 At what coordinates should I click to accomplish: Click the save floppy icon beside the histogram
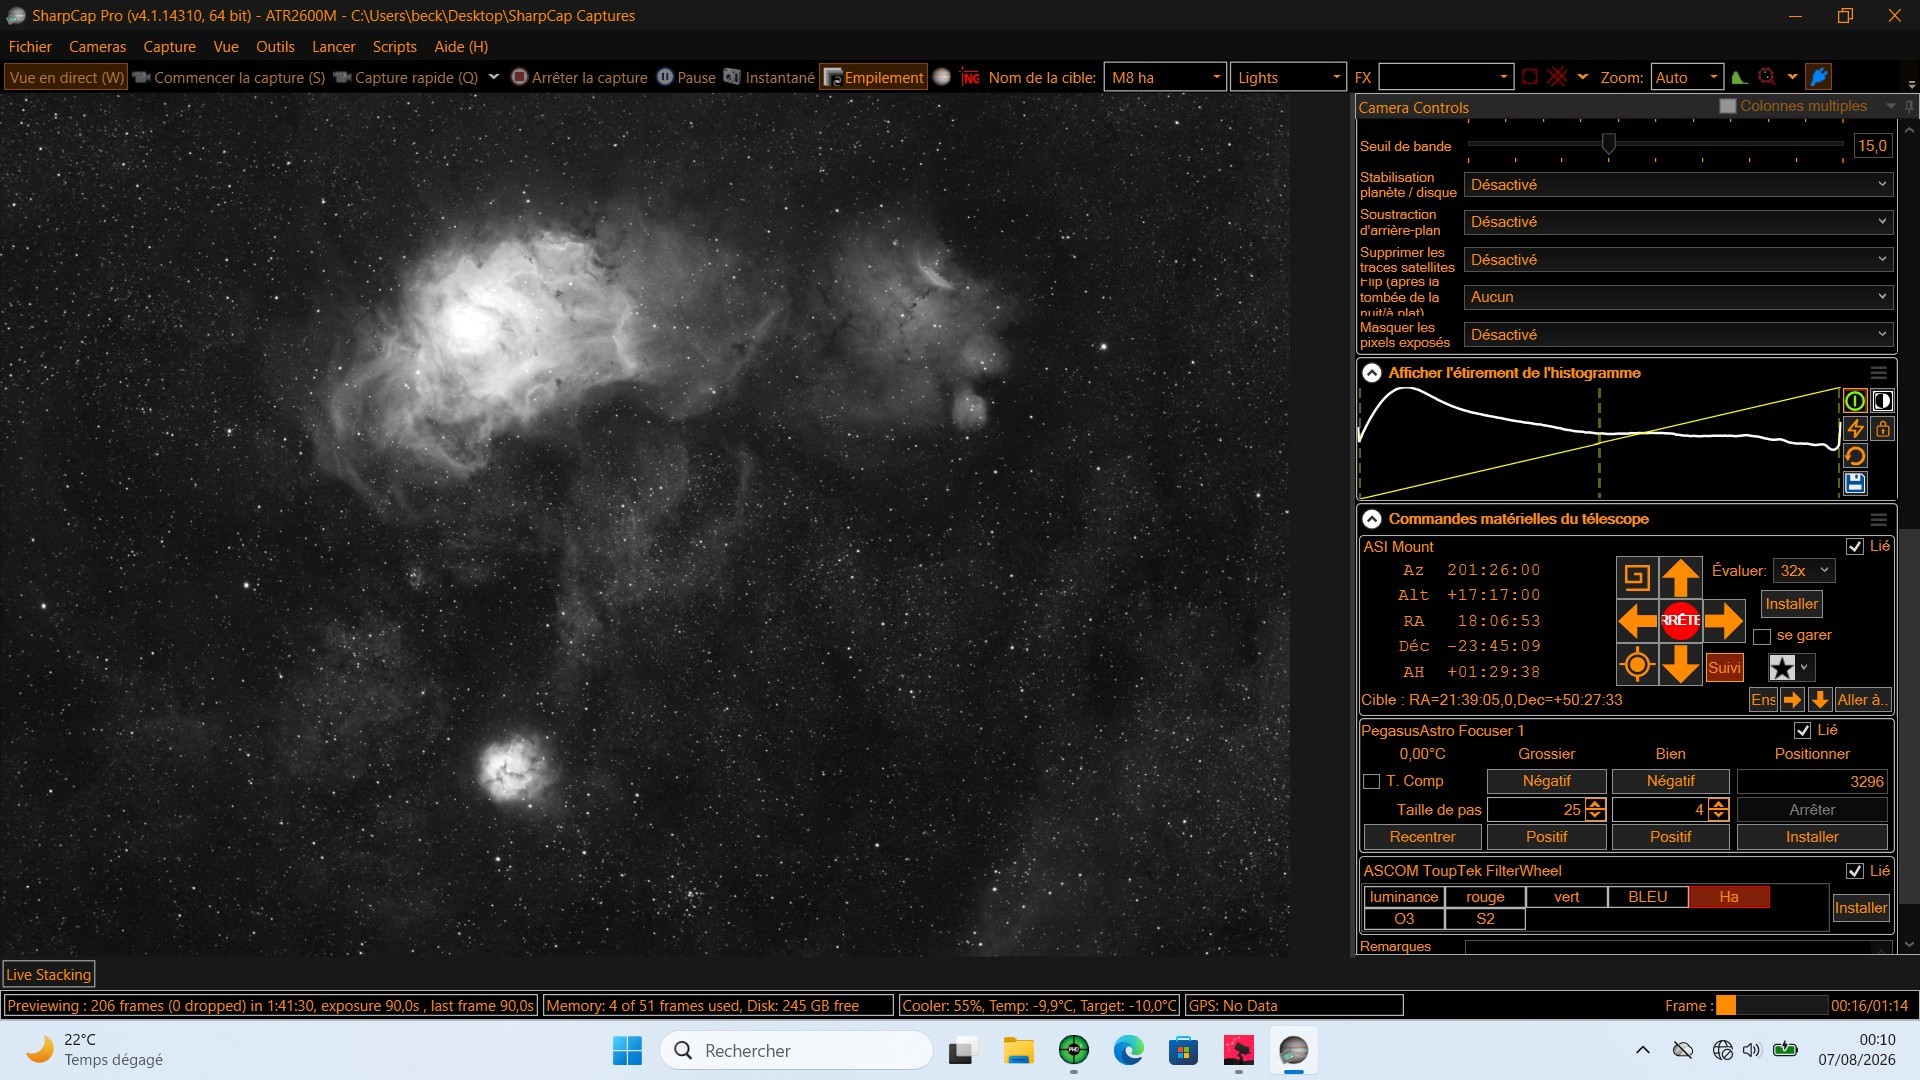(x=1855, y=484)
